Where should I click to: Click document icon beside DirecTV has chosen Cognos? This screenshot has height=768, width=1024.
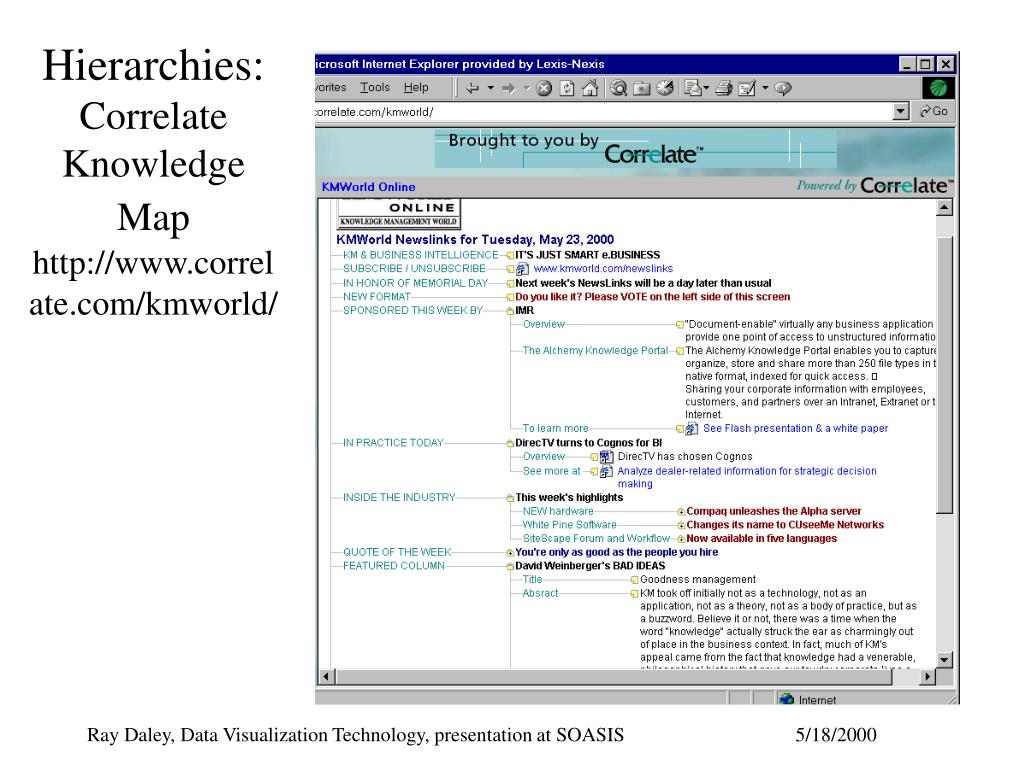pos(606,457)
